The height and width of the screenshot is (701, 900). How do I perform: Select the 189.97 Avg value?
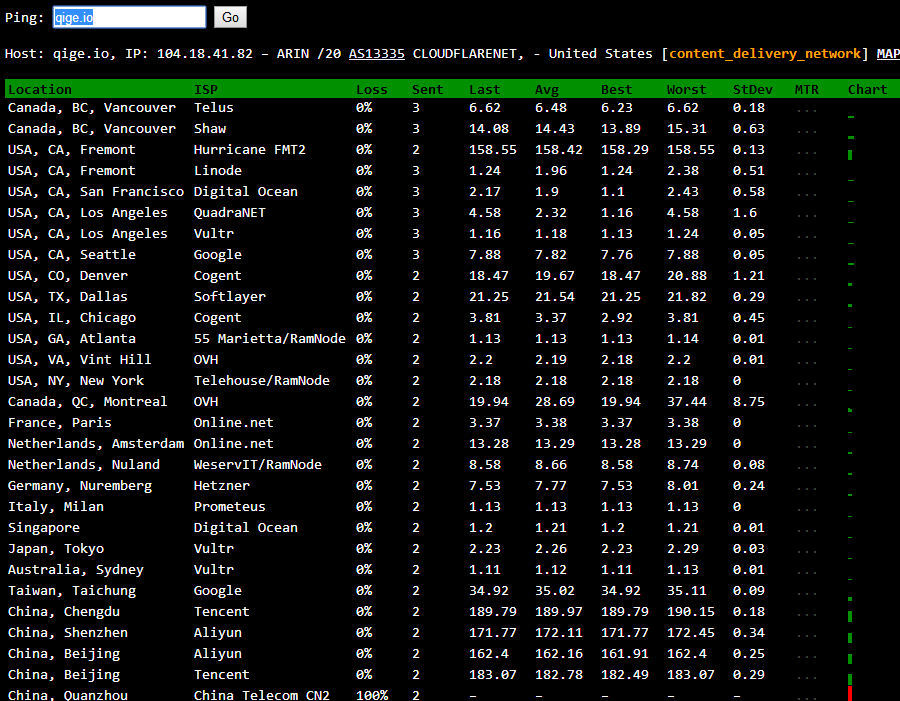click(x=558, y=612)
